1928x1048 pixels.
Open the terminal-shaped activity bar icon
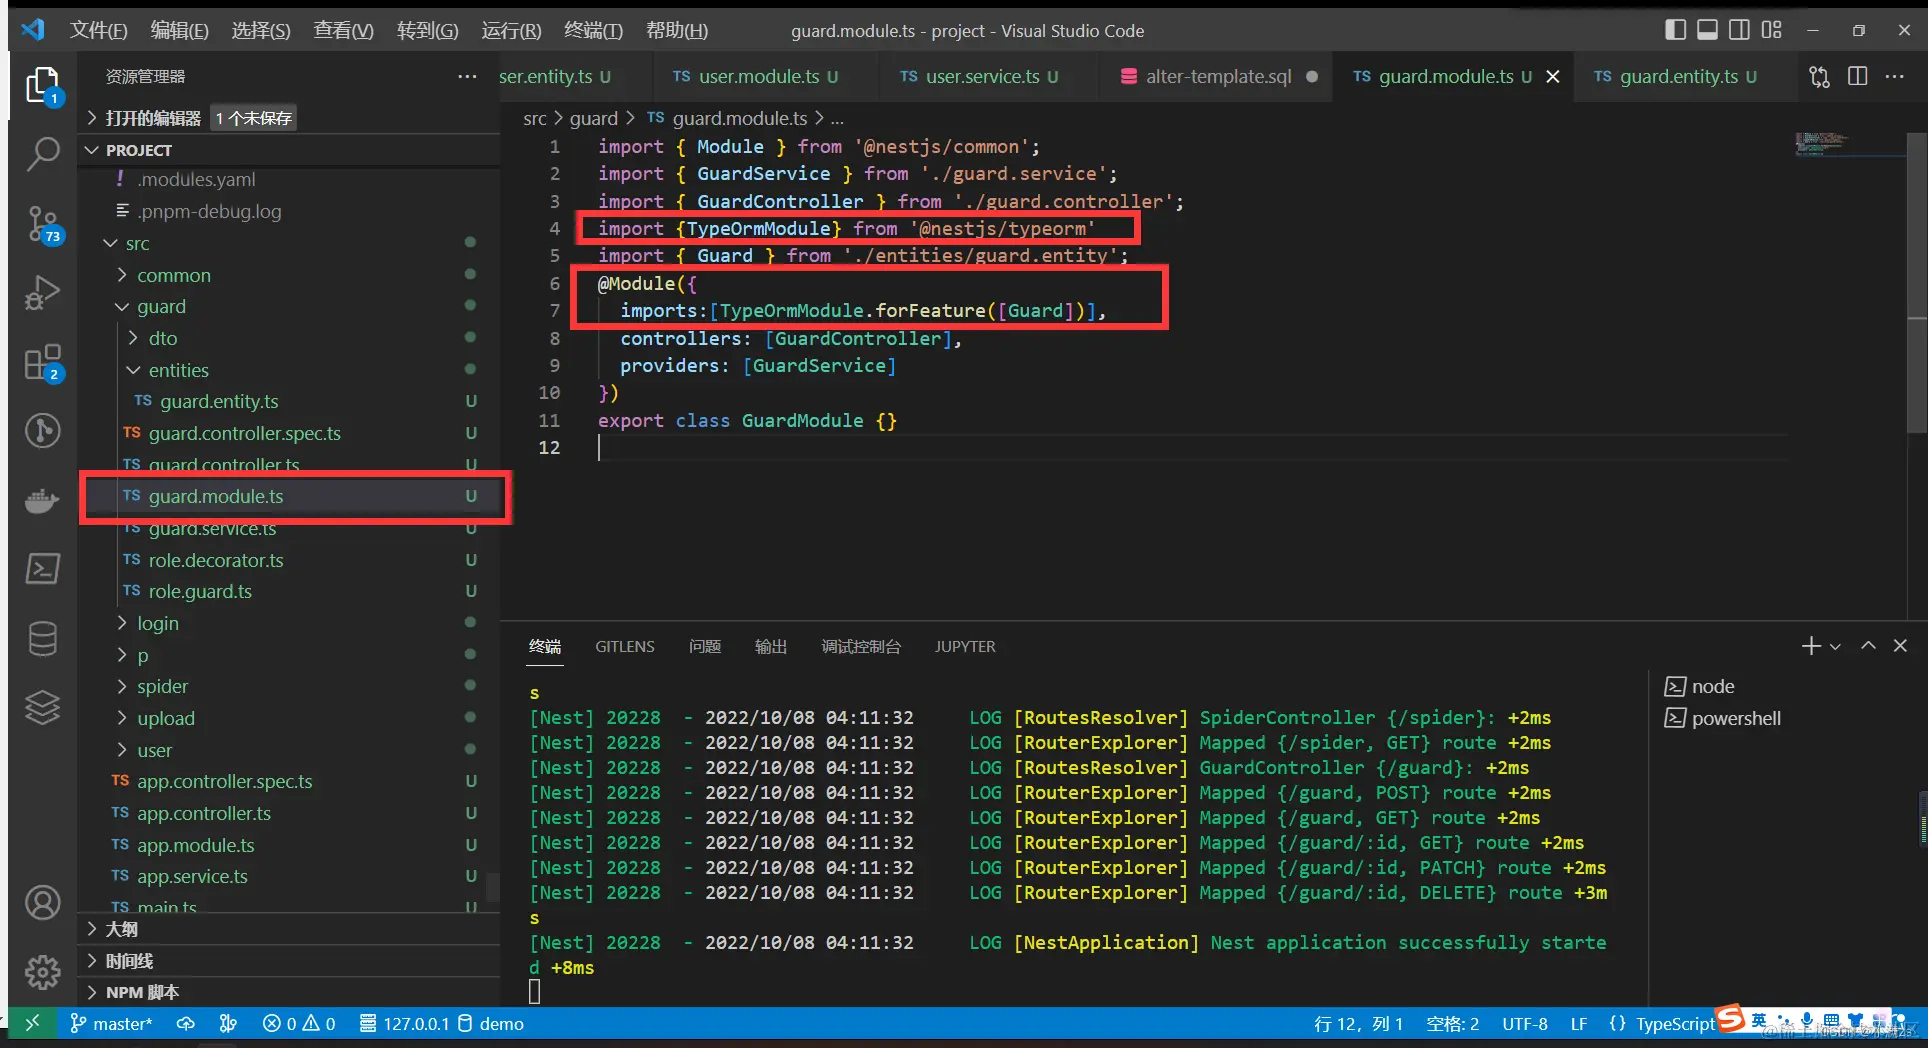click(43, 568)
